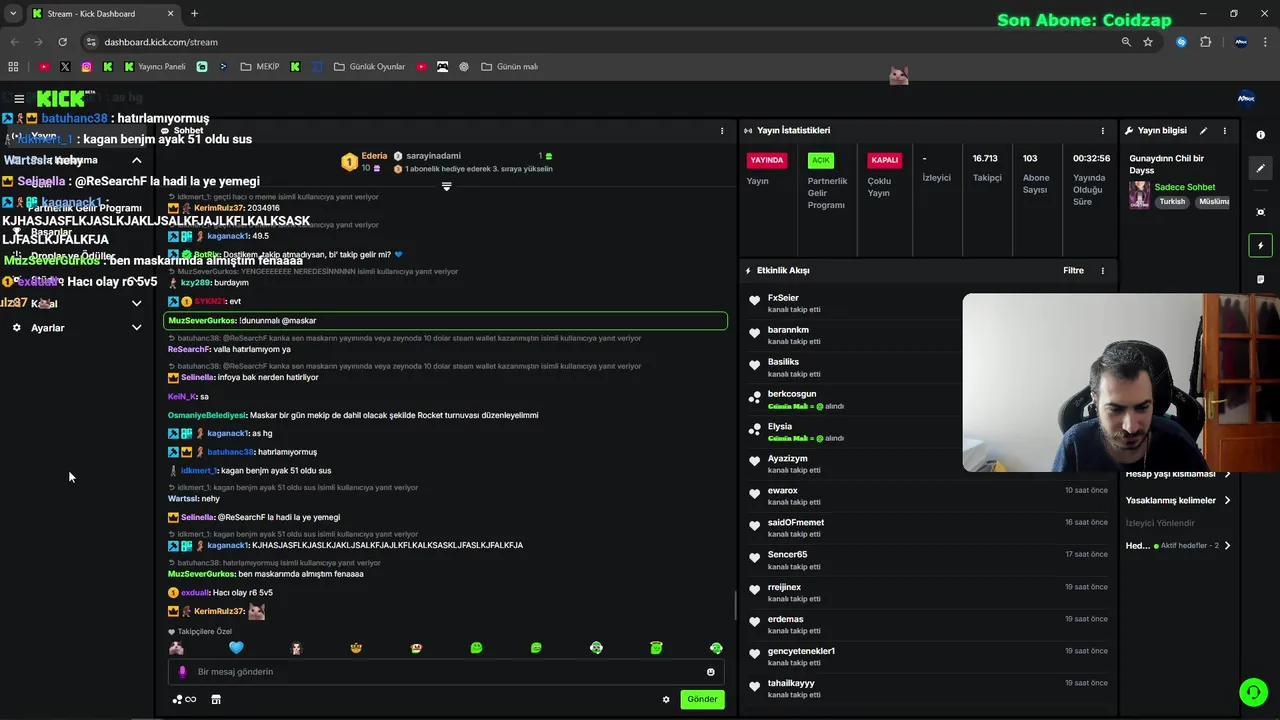The image size is (1280, 720).
Task: Toggle the KAPALI multi-stream status badge
Action: pos(885,160)
